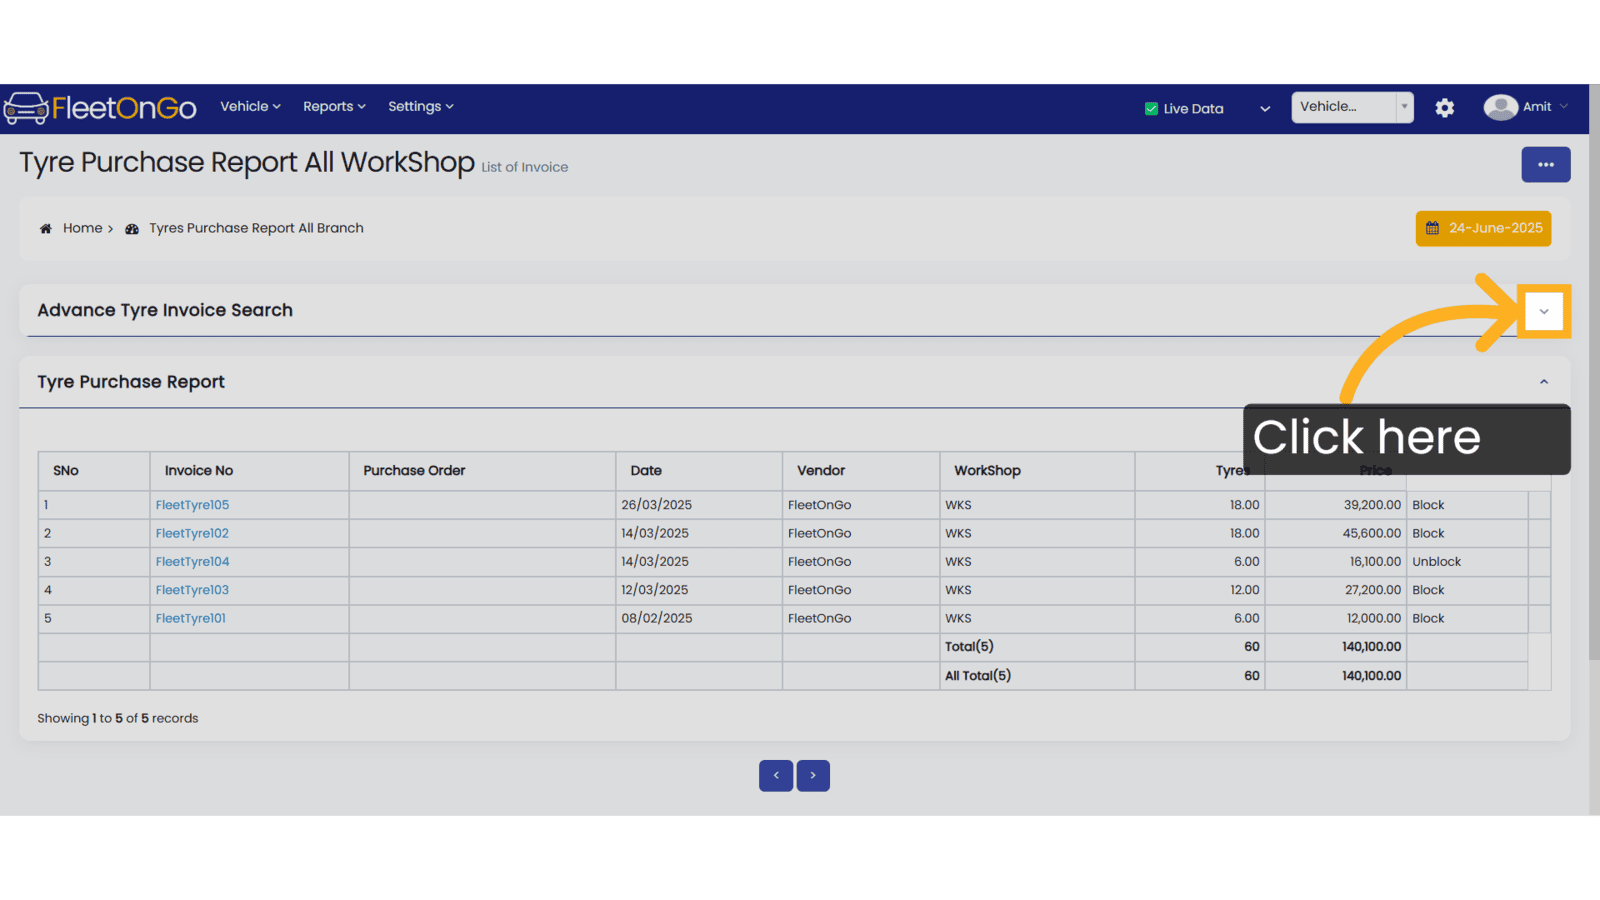Click price 12,000.00 cell
Viewport: 1600px width, 900px height.
coord(1335,618)
